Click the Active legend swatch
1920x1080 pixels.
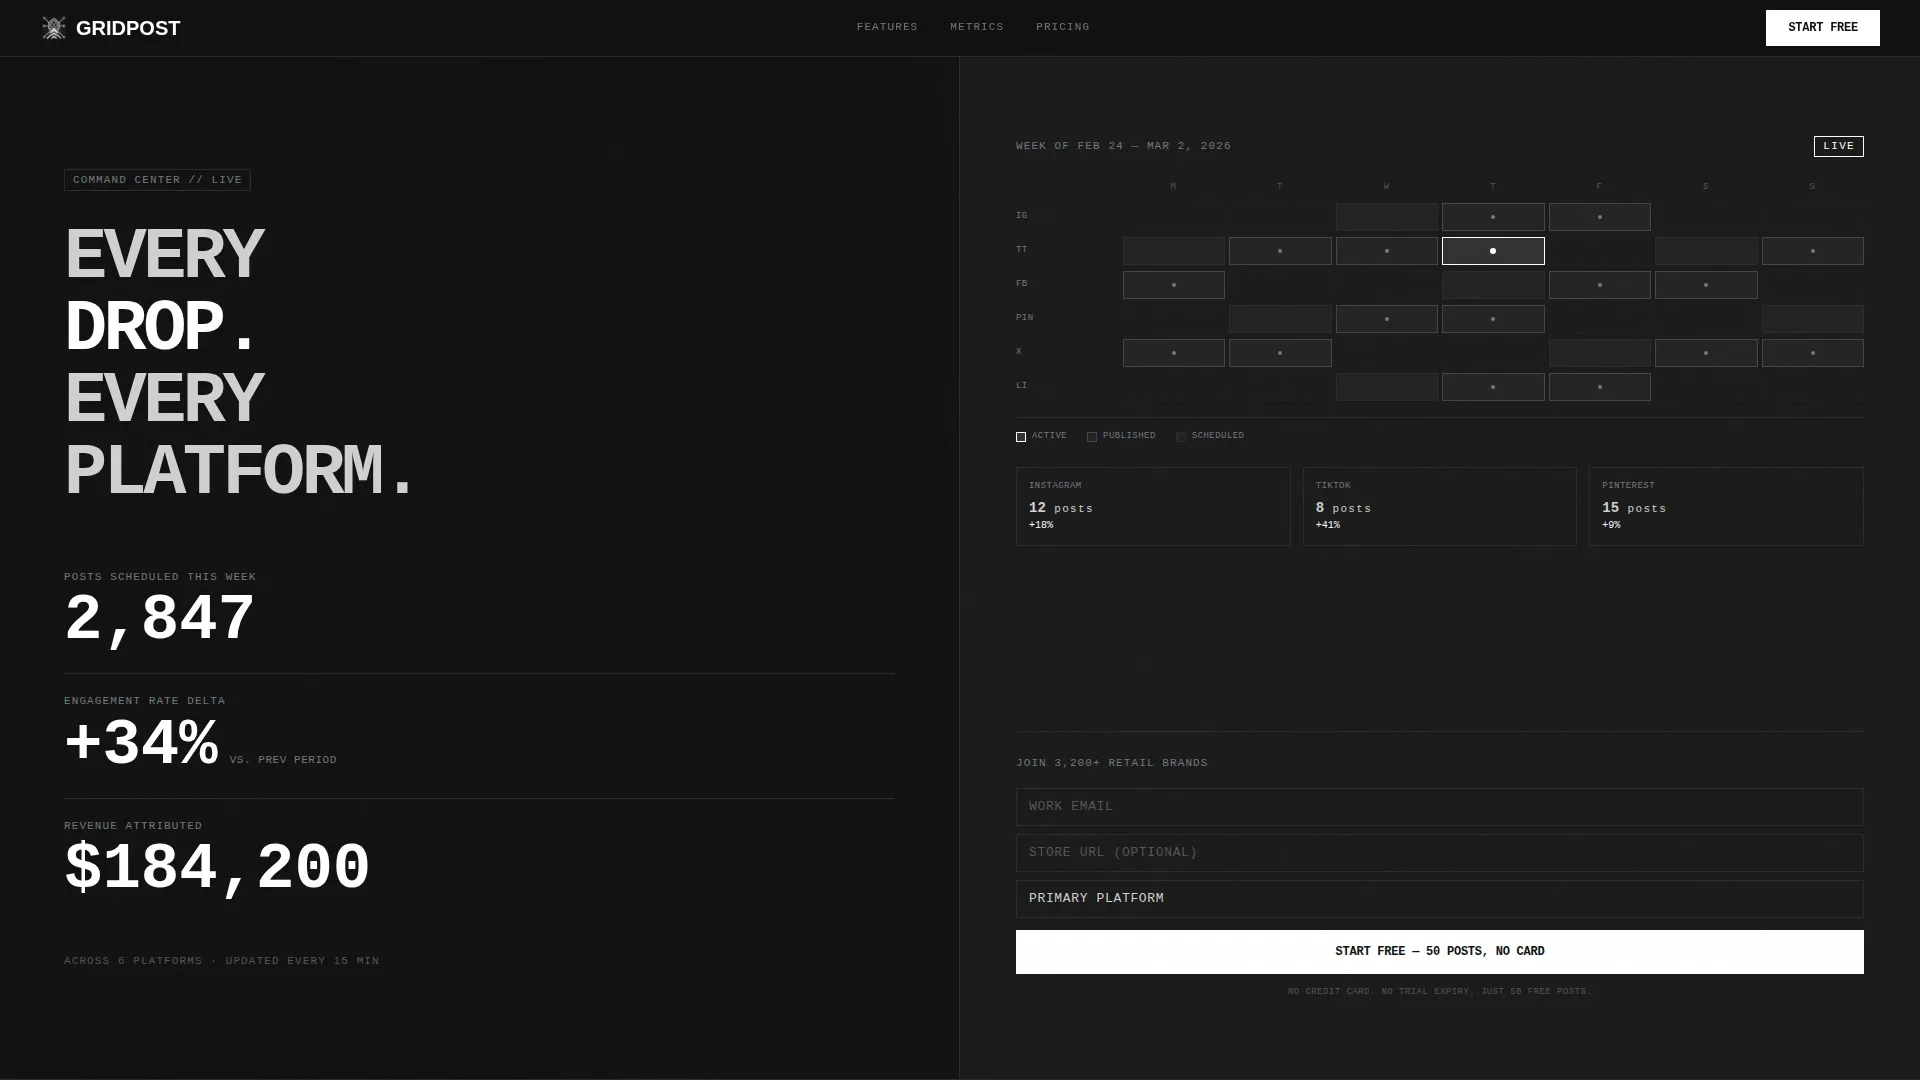[1021, 437]
